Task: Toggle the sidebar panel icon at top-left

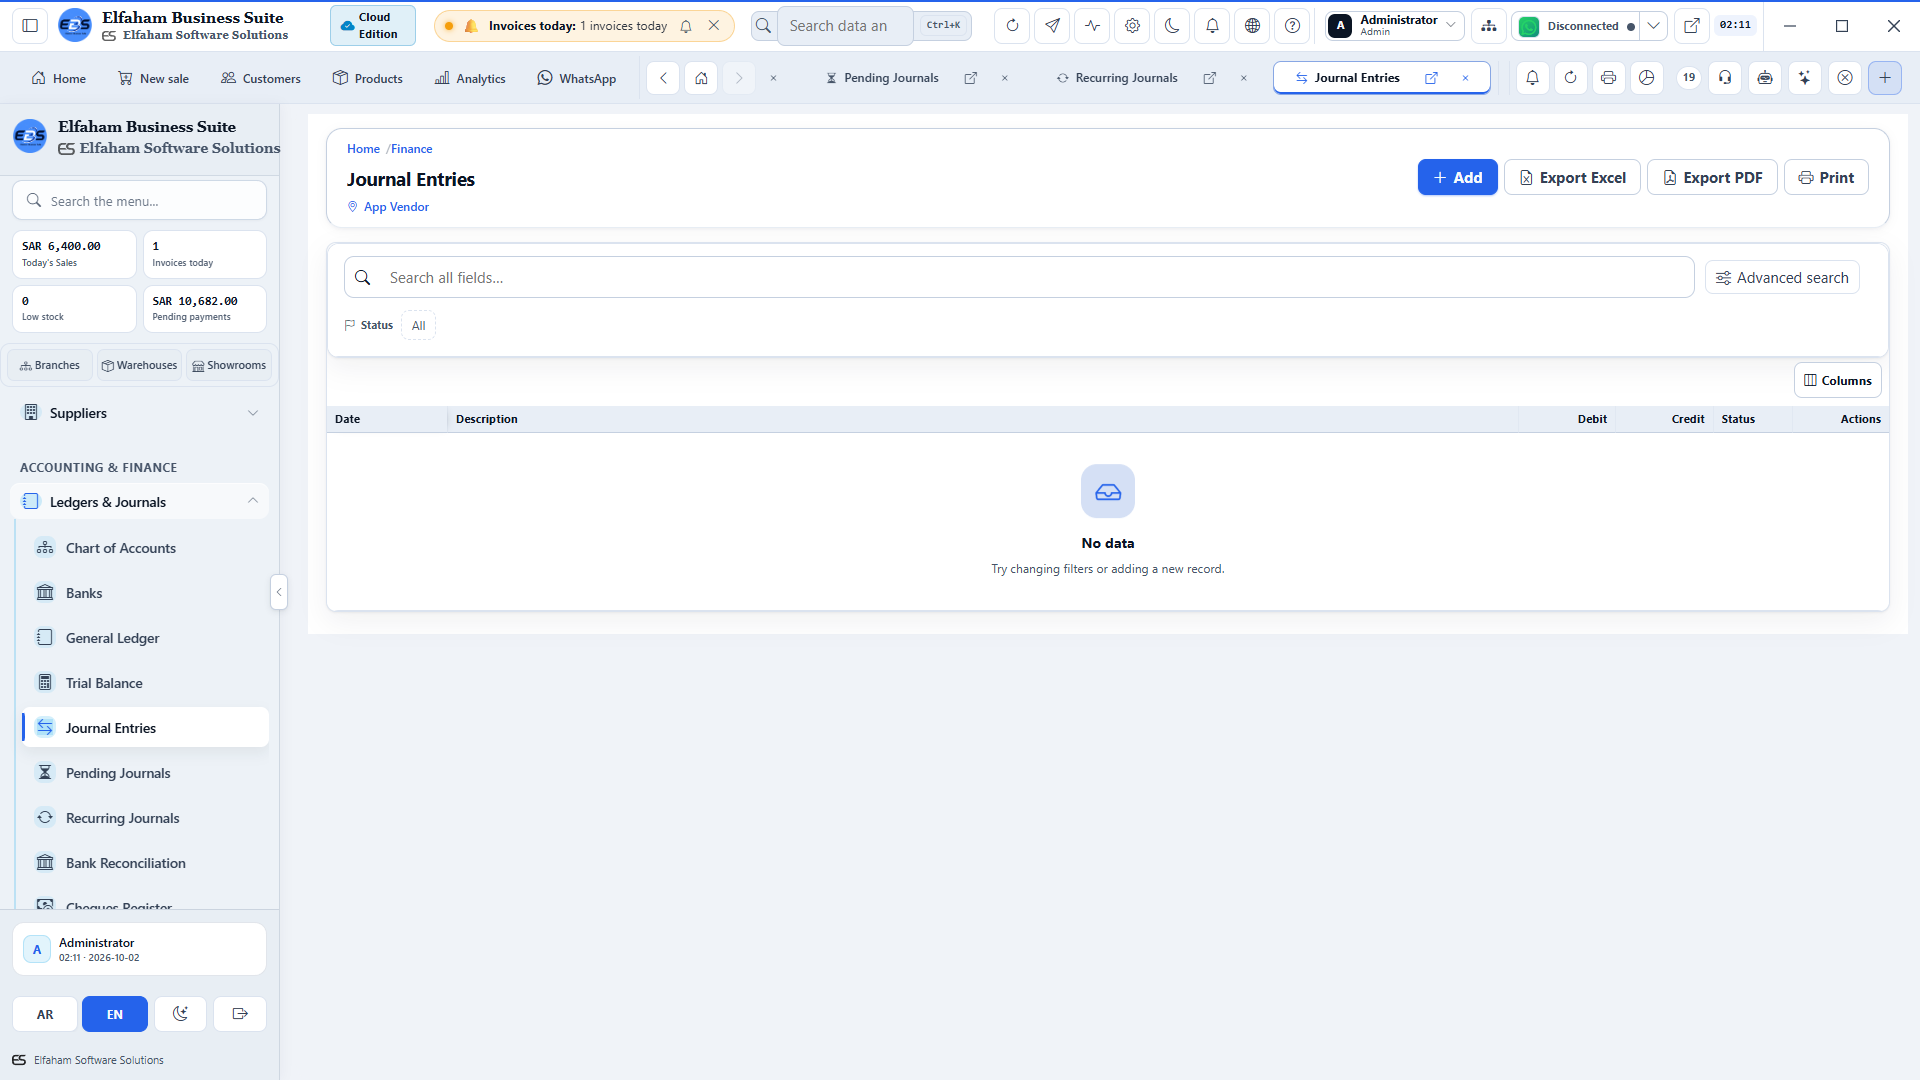Action: point(30,26)
